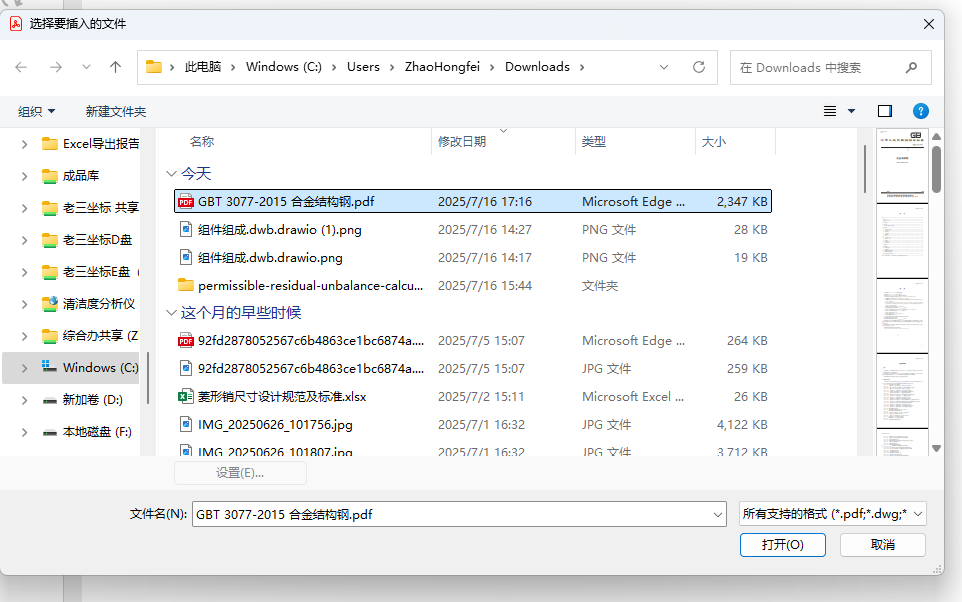The width and height of the screenshot is (962, 602).
Task: Click the Excel icon of 菱形销尺寸设计规范 file
Action: coord(184,396)
